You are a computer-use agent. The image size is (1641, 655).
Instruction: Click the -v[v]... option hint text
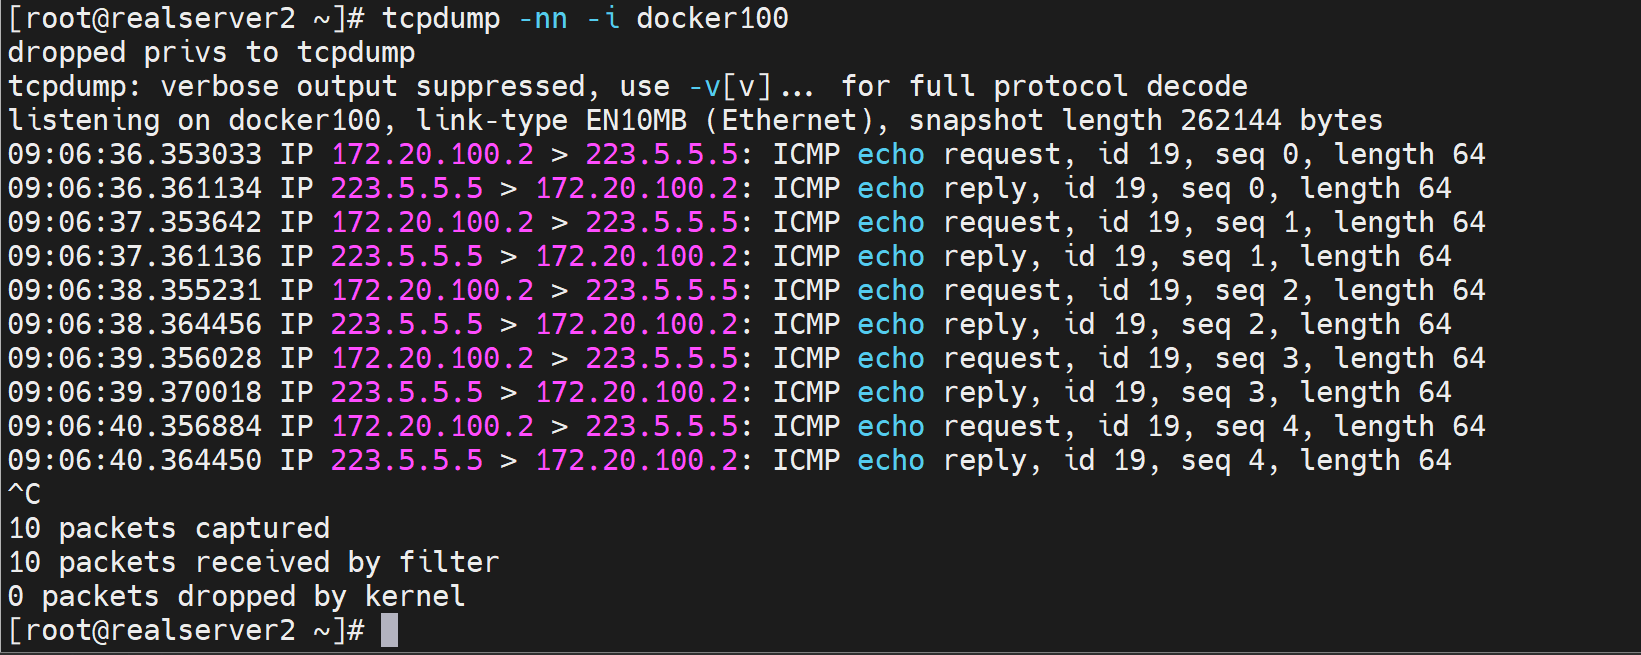click(751, 86)
